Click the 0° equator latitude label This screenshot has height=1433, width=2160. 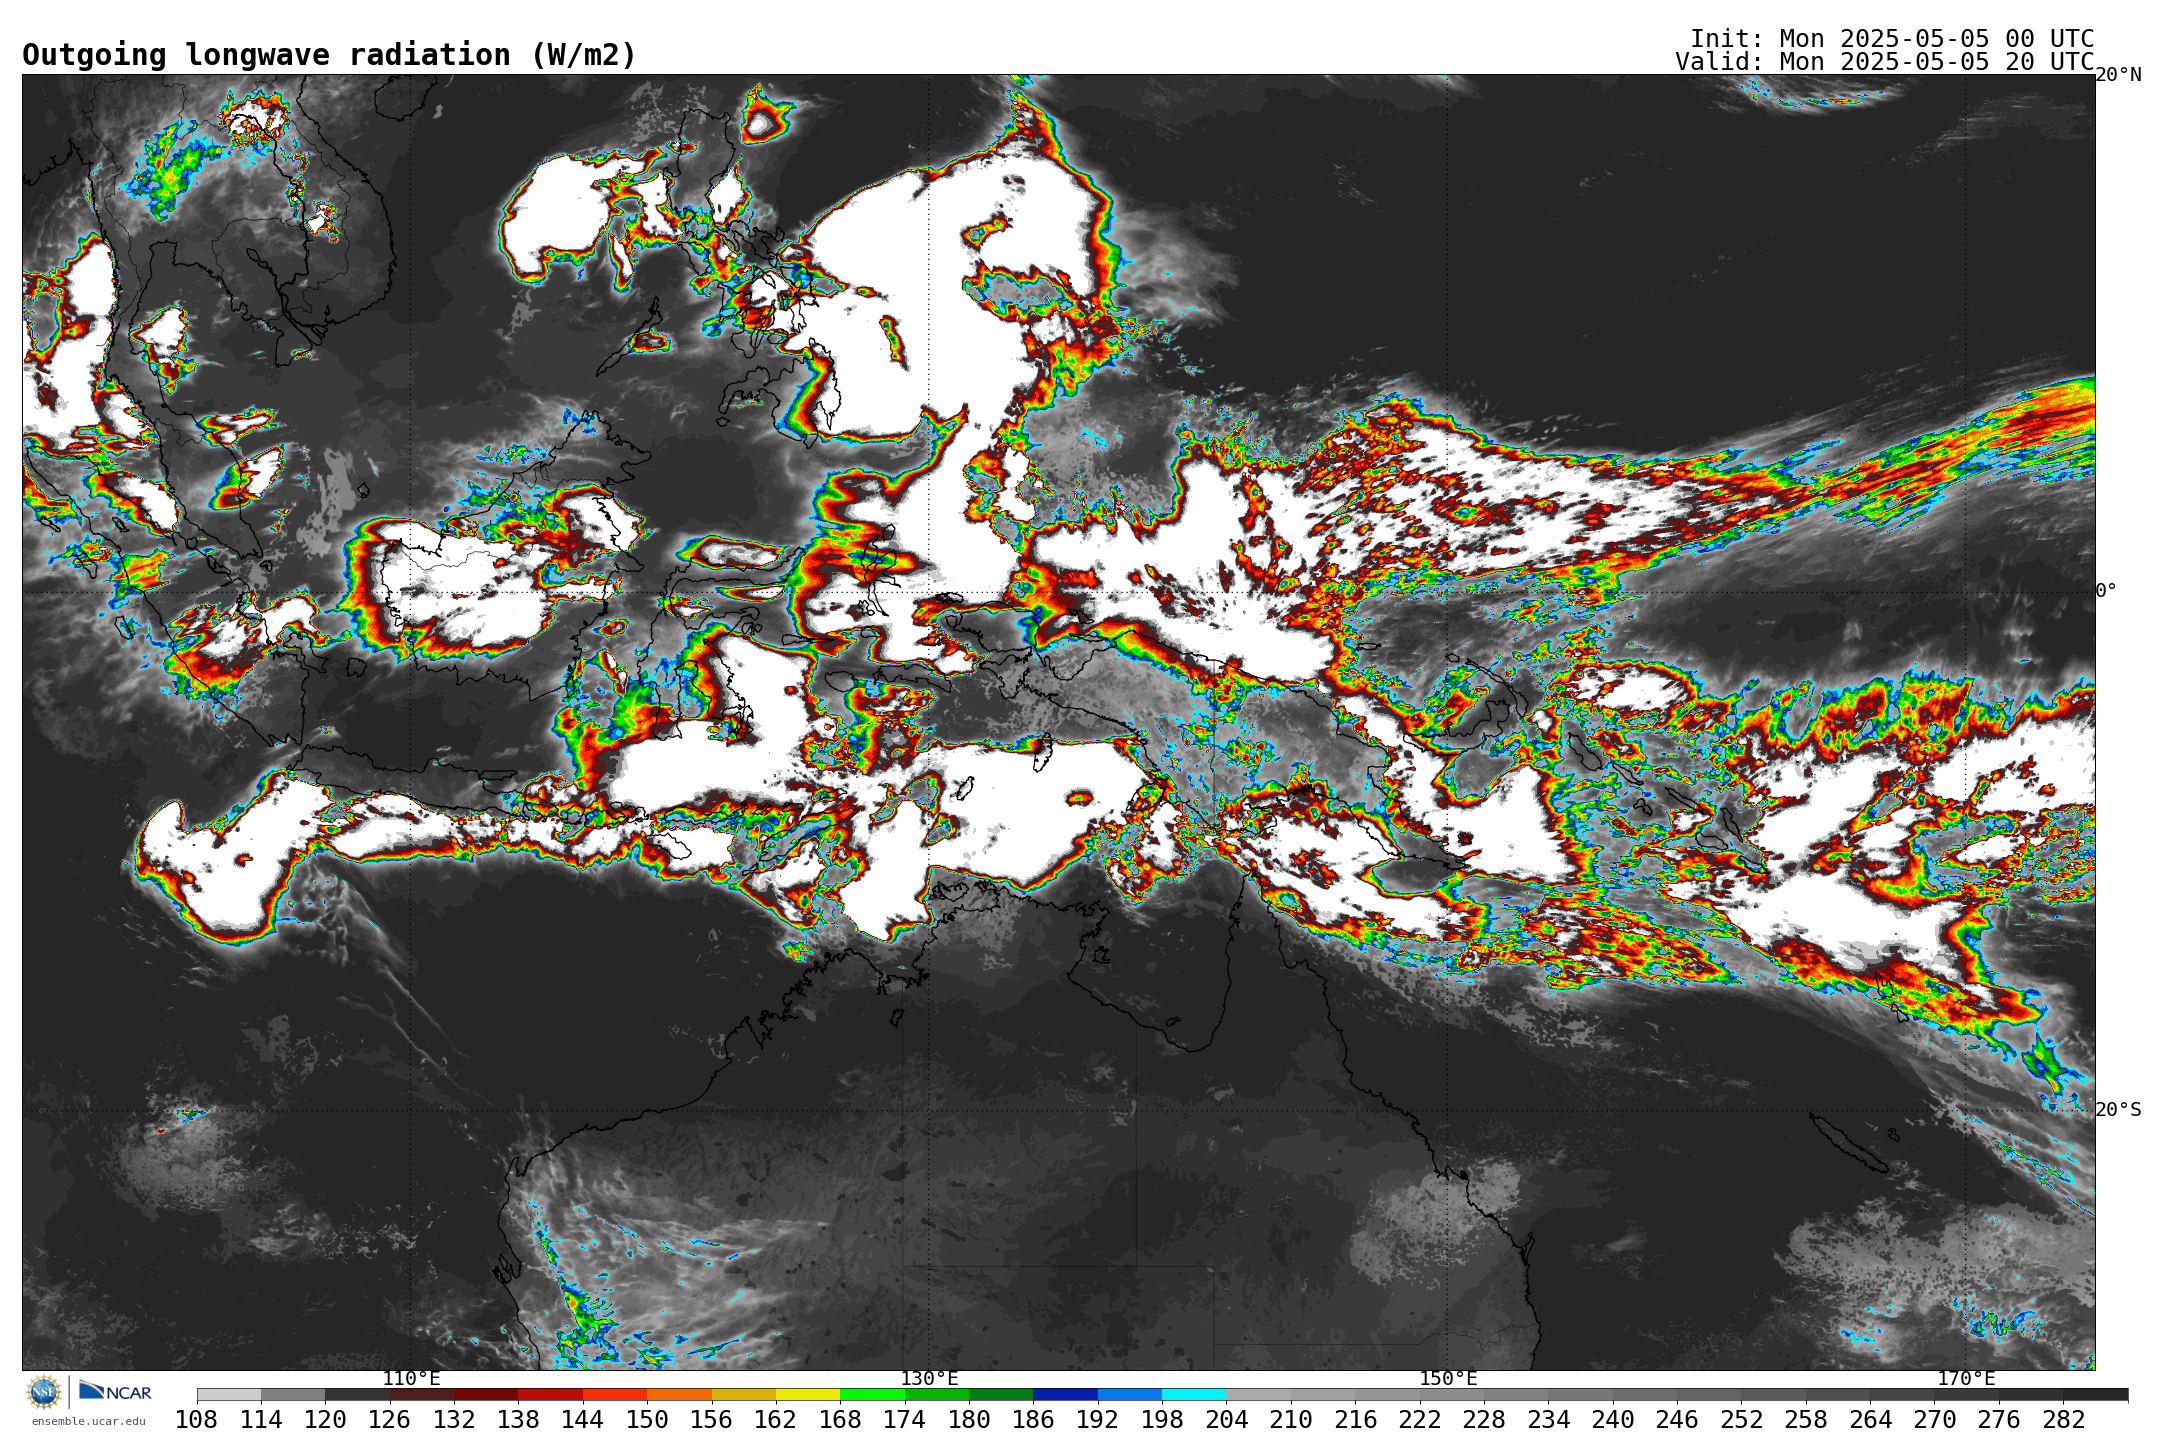click(x=2107, y=590)
